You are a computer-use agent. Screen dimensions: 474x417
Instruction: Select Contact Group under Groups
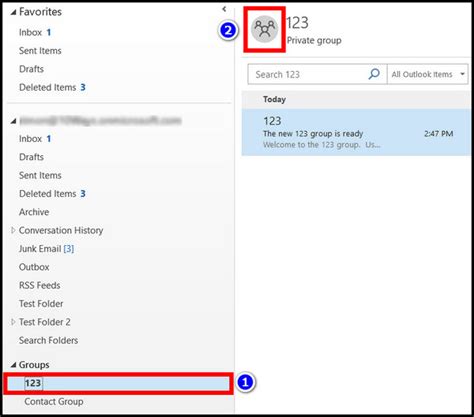pyautogui.click(x=54, y=402)
